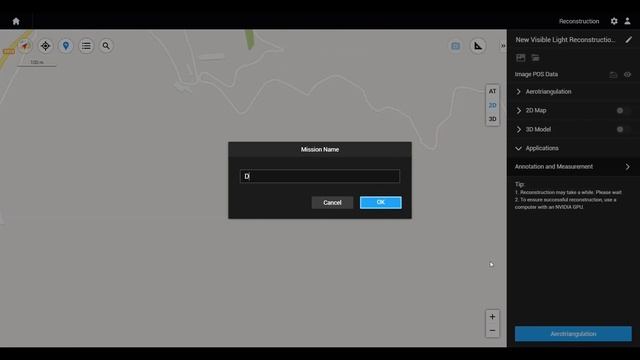Toggle the 3D Model switch
Image resolution: width=640 pixels, height=360 pixels.
[623, 129]
